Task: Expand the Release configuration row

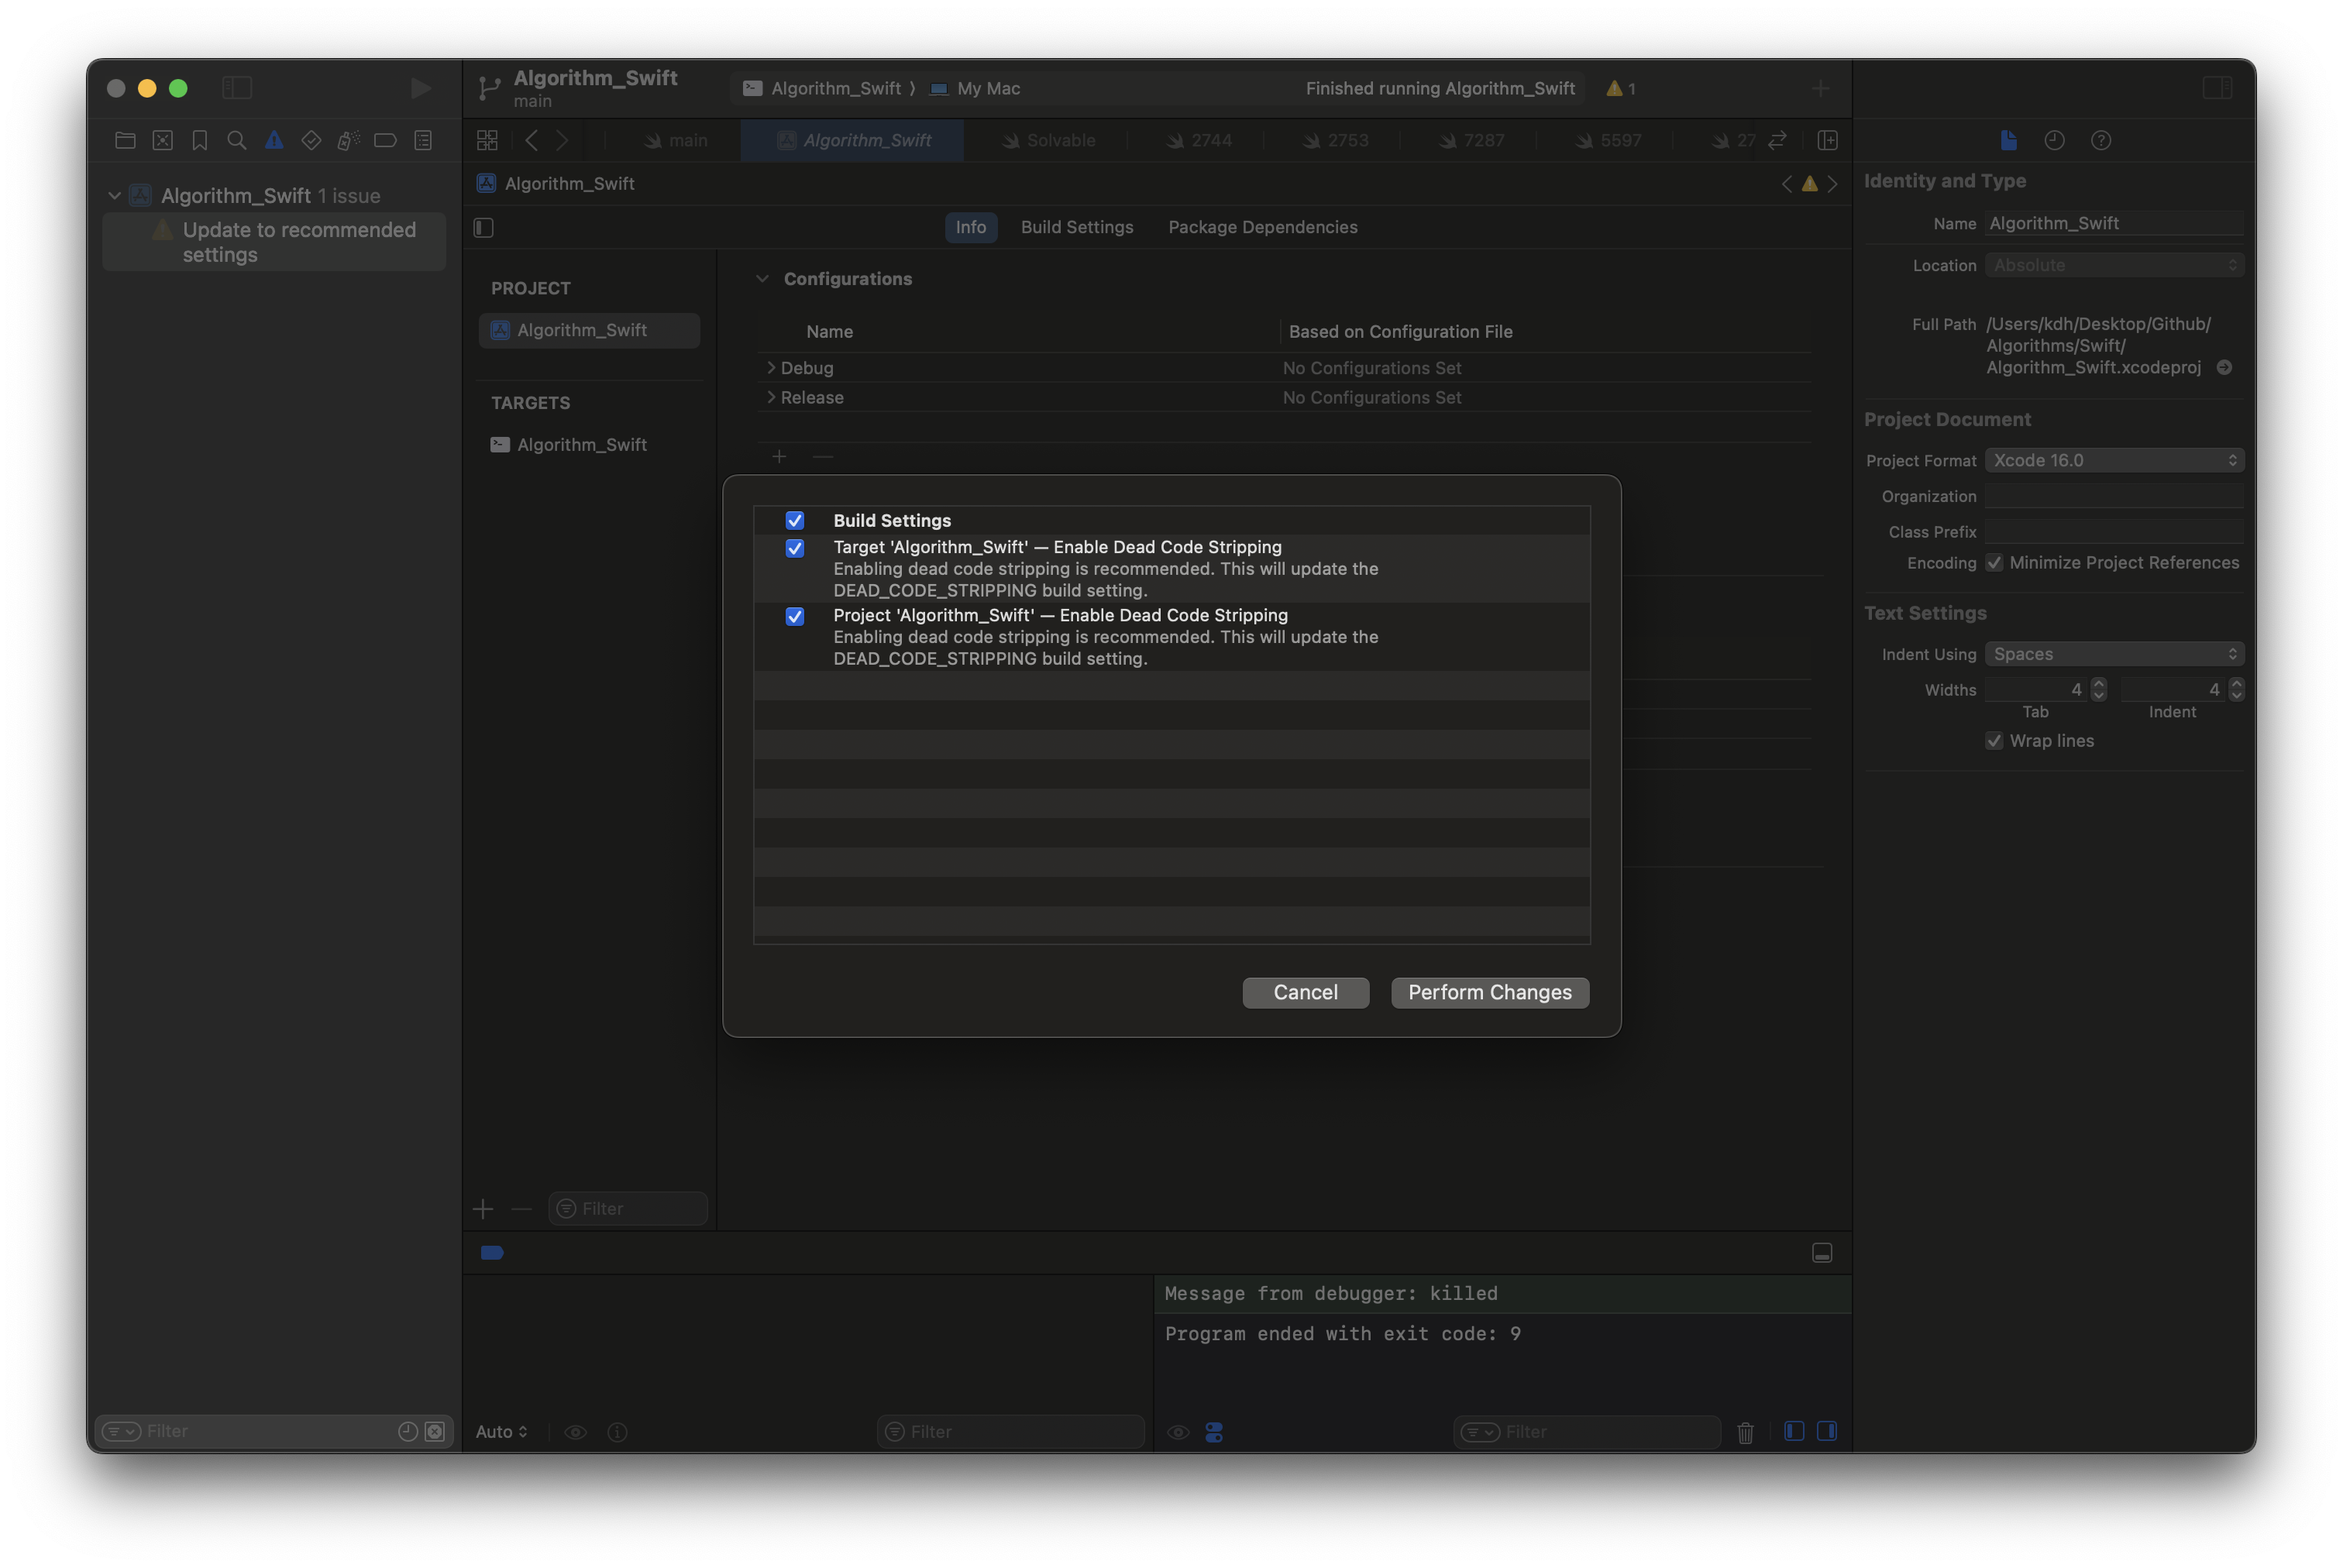Action: tap(770, 397)
